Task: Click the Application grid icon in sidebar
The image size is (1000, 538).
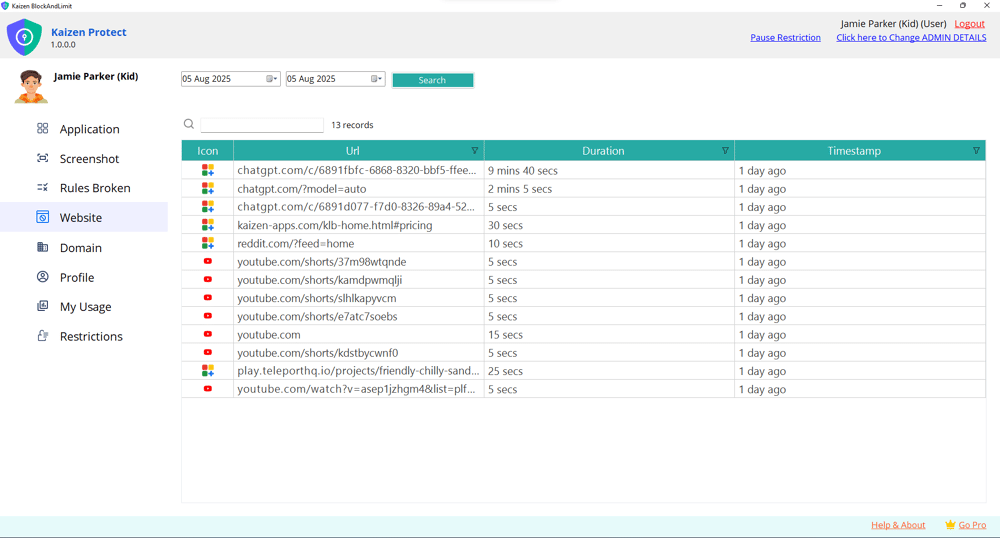Action: coord(42,129)
